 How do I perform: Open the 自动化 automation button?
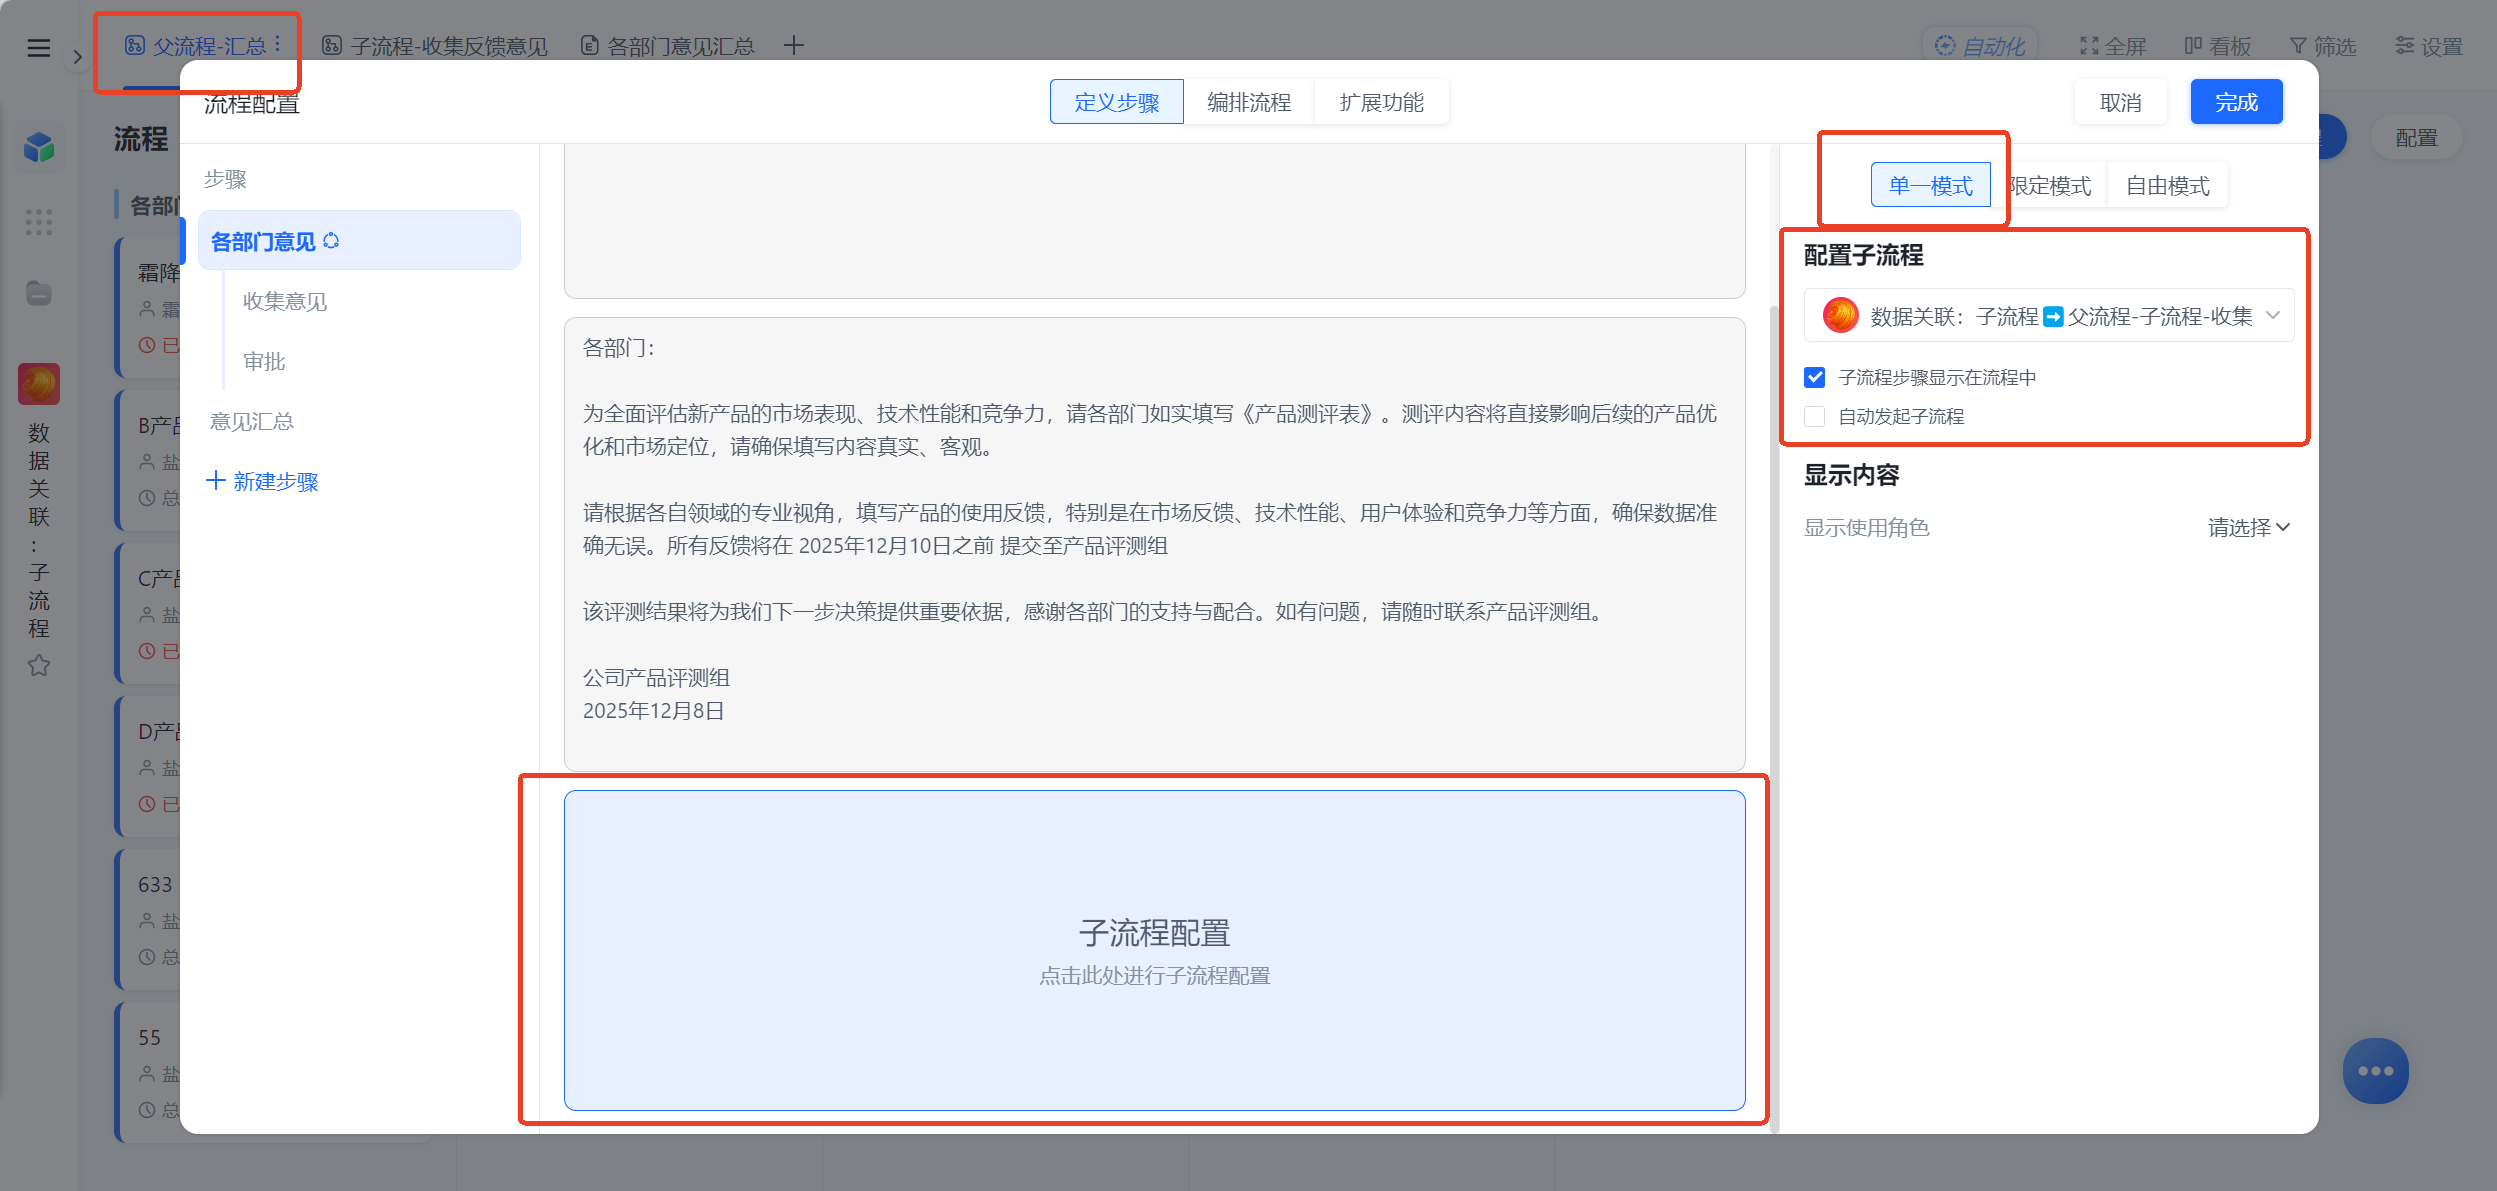click(x=1979, y=46)
